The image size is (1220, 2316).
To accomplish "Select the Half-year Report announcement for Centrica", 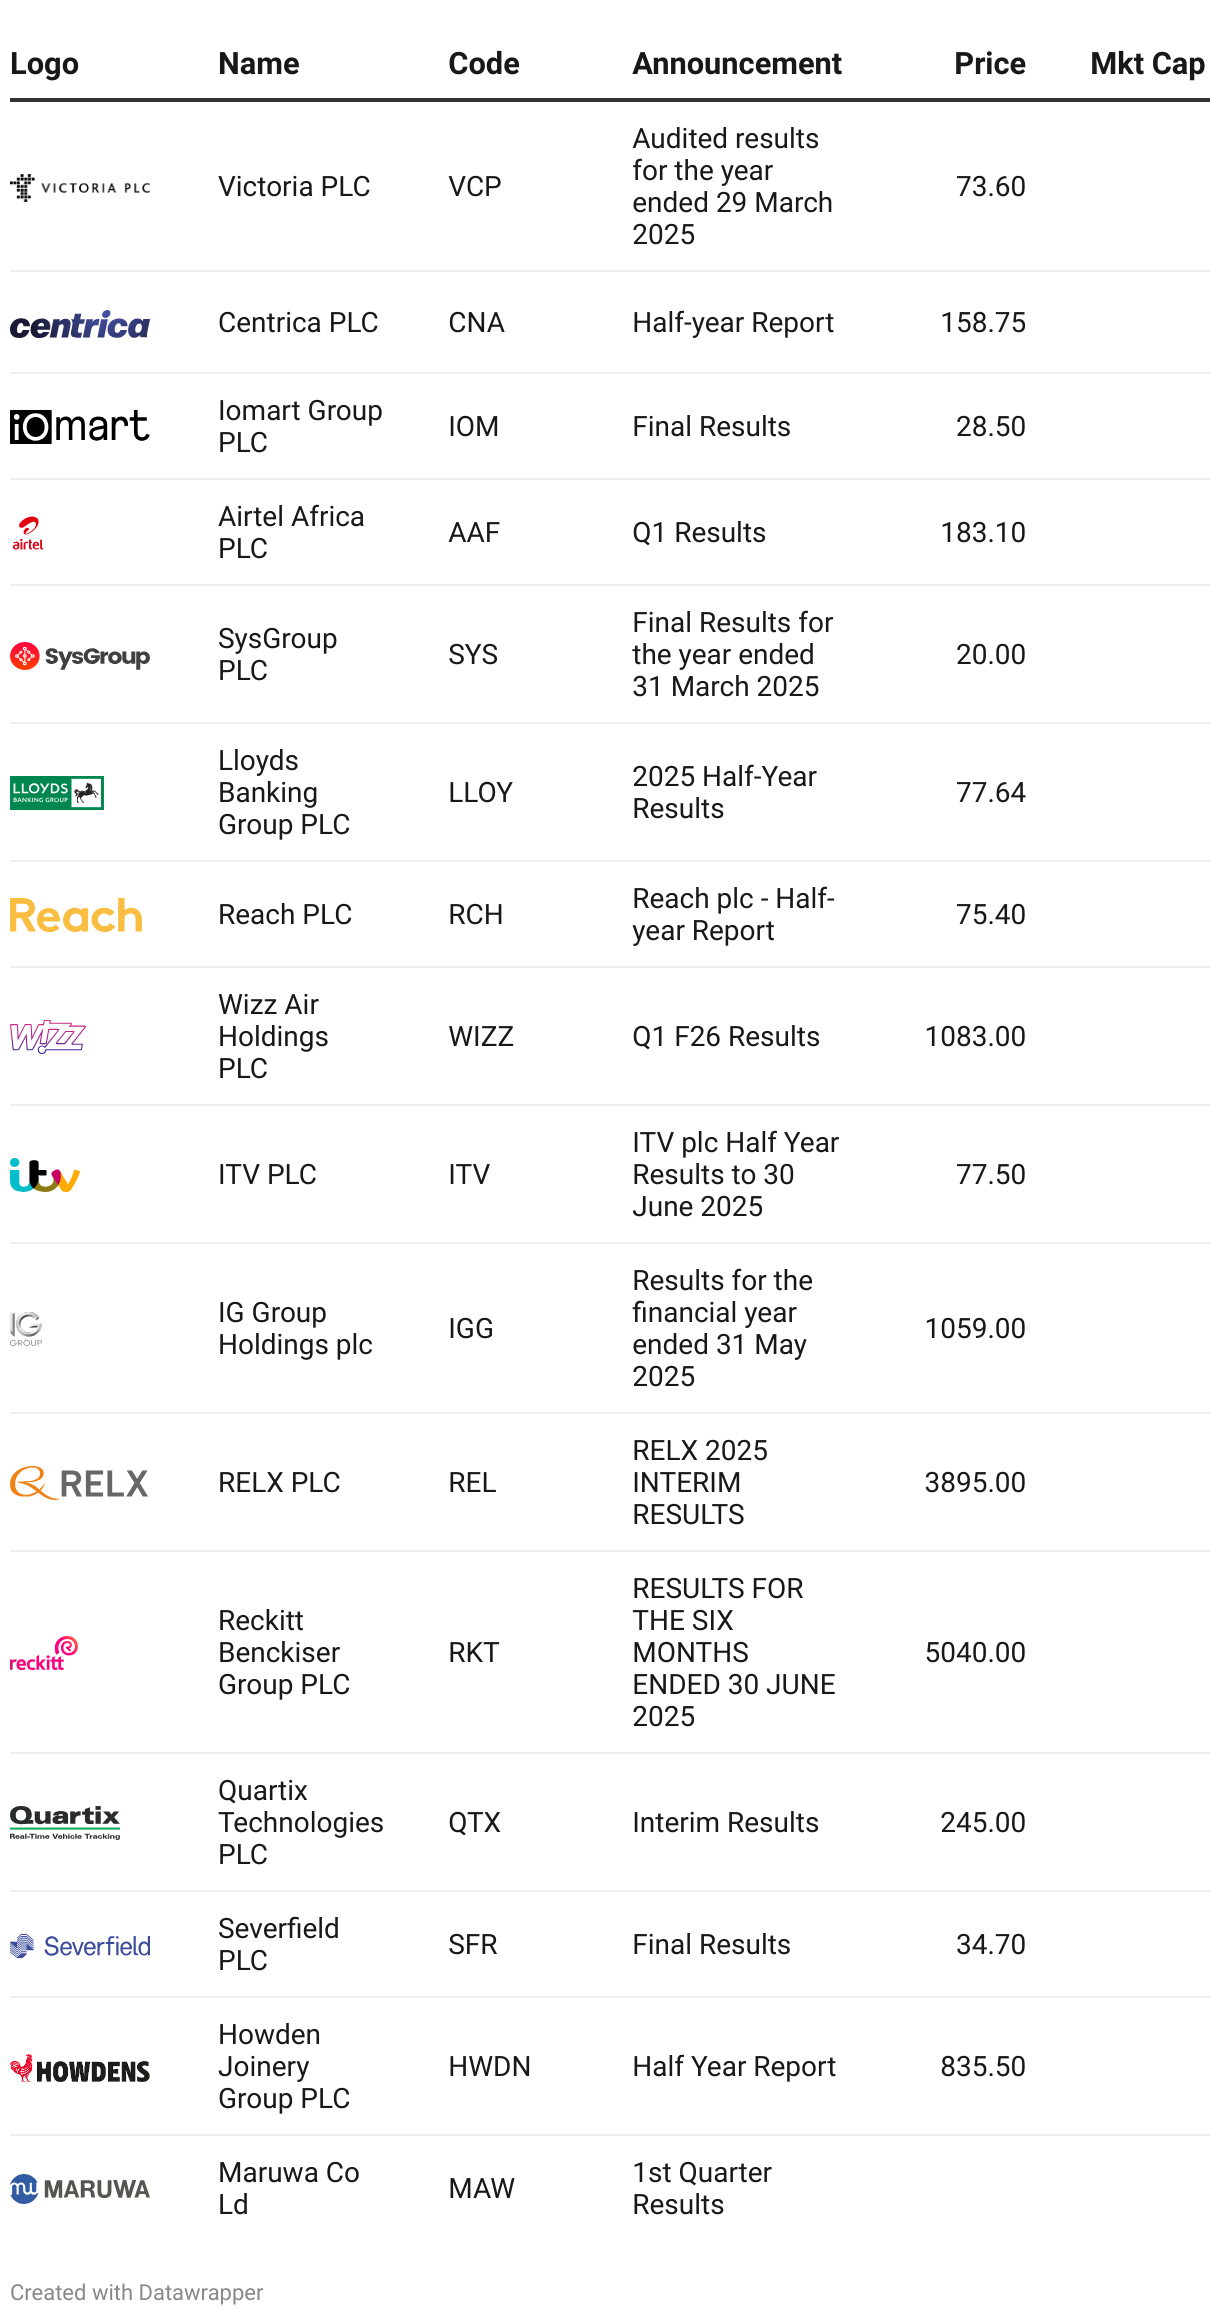I will (733, 323).
